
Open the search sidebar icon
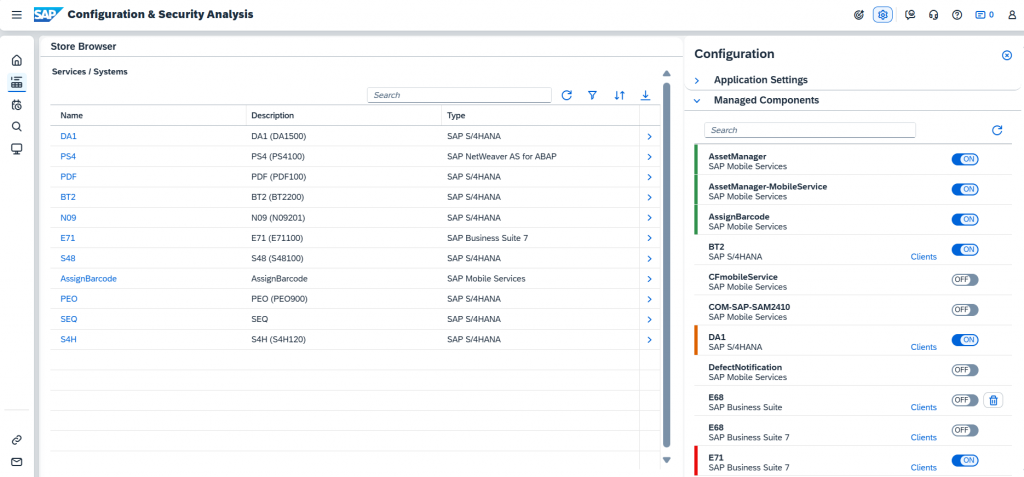click(17, 127)
